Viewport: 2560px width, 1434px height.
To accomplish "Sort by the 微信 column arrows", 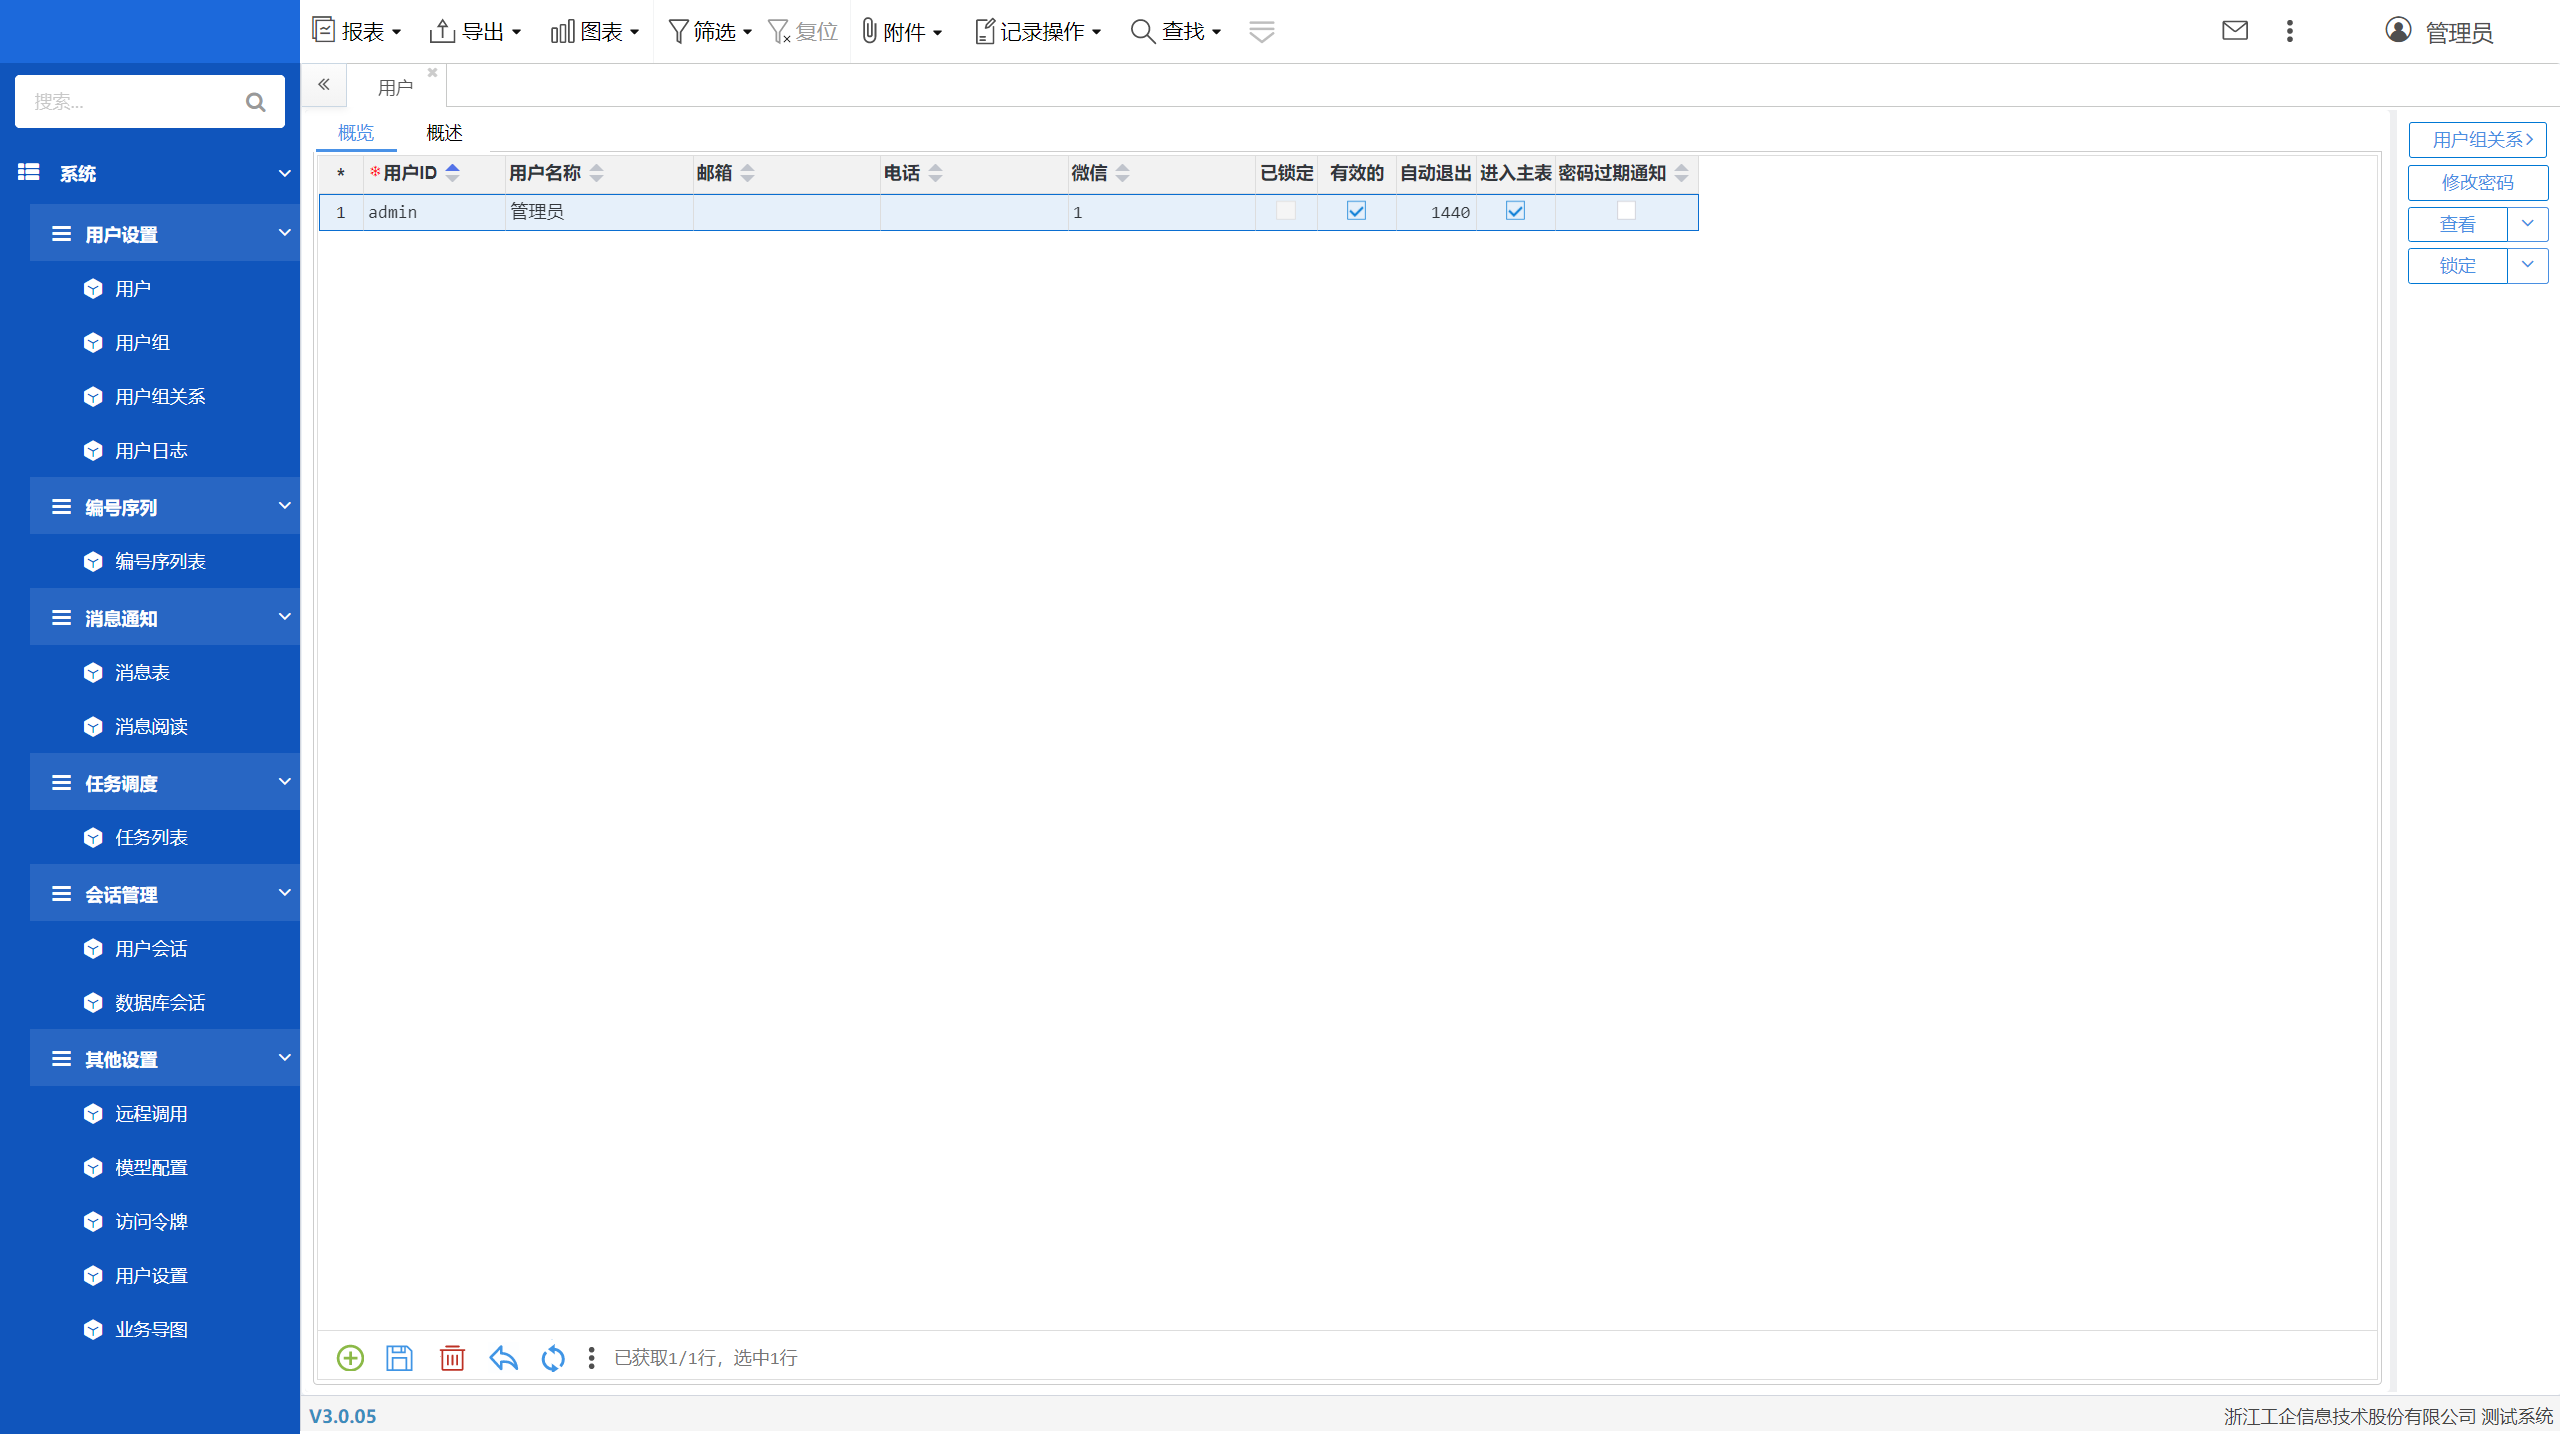I will 1123,173.
